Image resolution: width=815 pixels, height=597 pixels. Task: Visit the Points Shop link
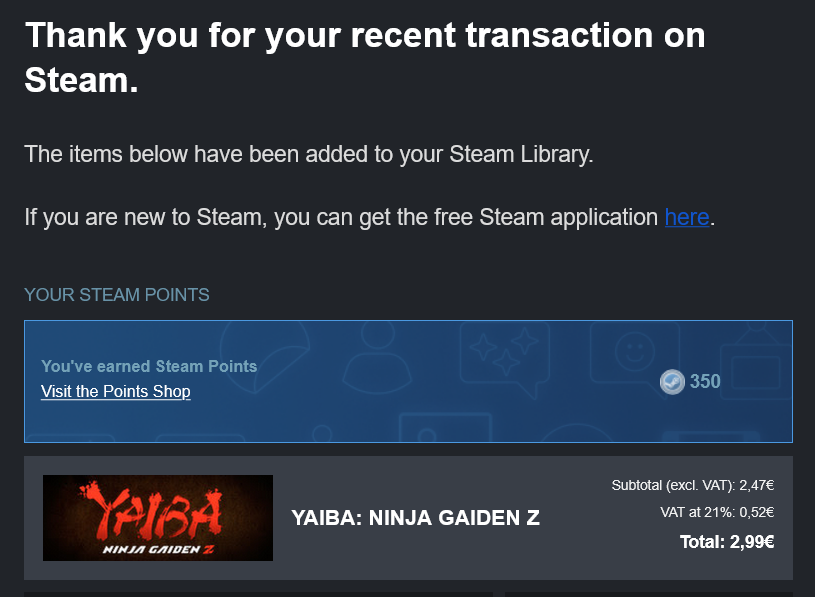[x=115, y=391]
